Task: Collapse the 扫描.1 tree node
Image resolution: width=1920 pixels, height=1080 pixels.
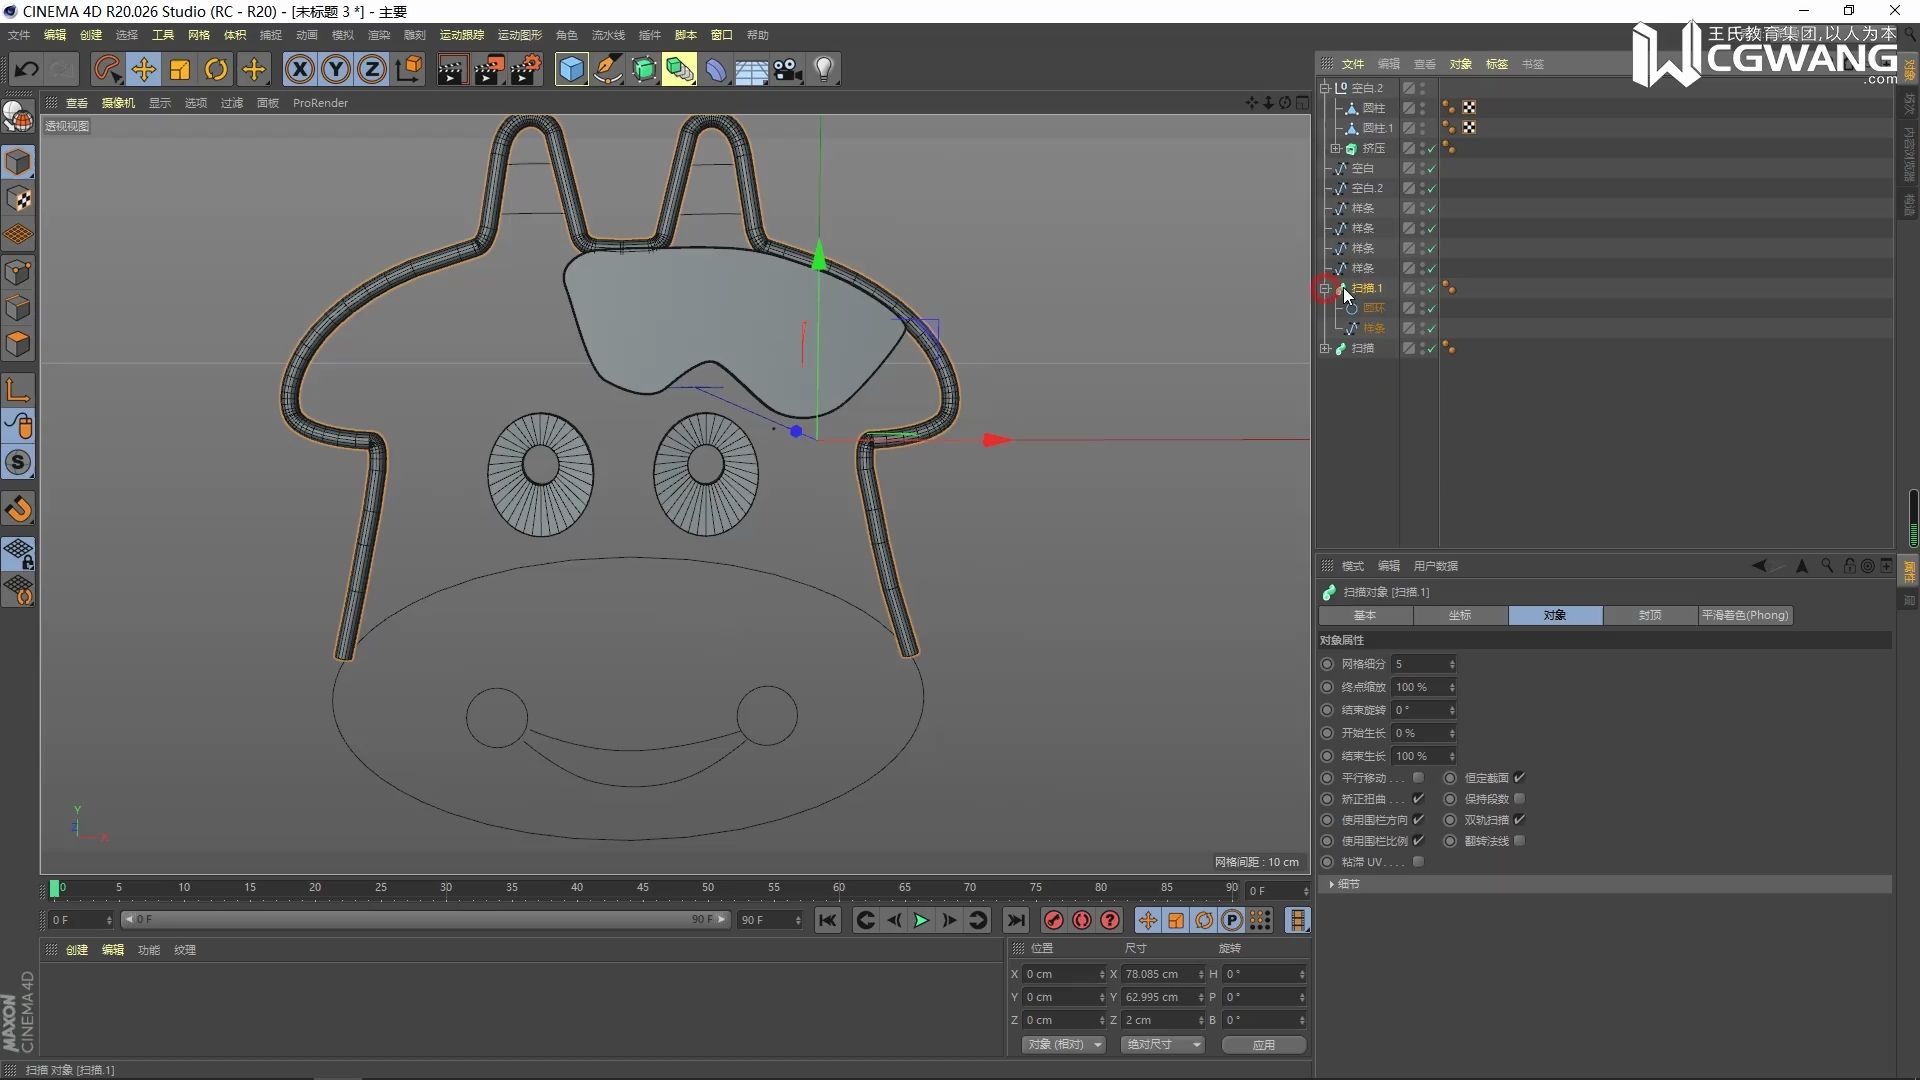Action: pyautogui.click(x=1325, y=288)
